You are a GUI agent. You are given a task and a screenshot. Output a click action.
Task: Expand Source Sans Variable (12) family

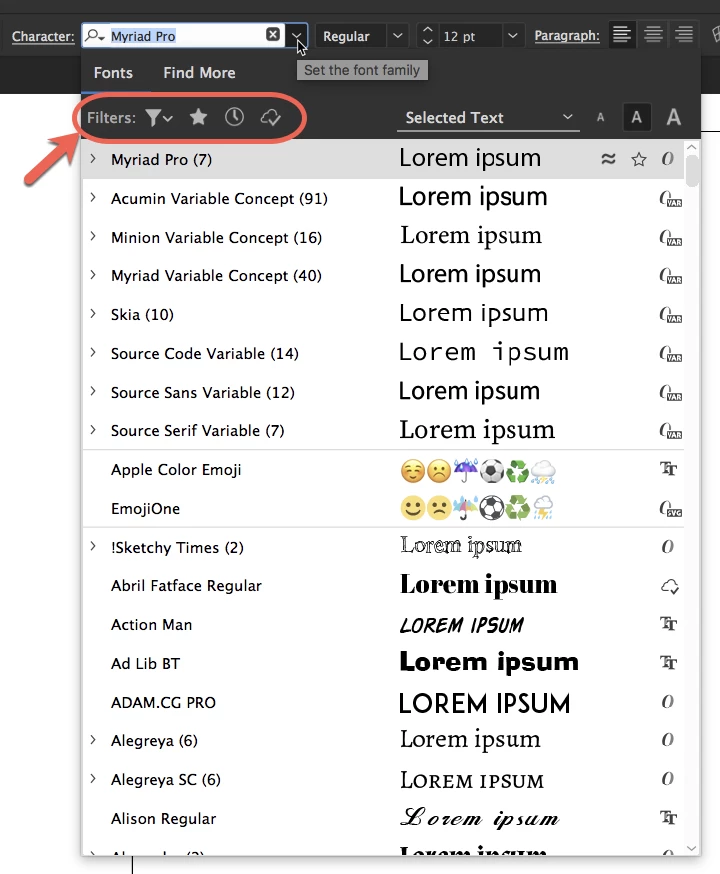(93, 392)
